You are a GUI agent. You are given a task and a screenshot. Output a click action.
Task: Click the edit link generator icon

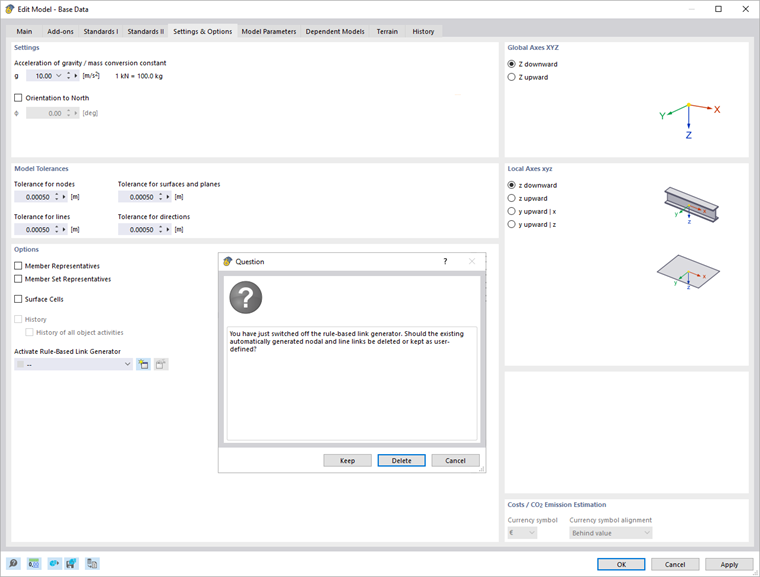161,364
